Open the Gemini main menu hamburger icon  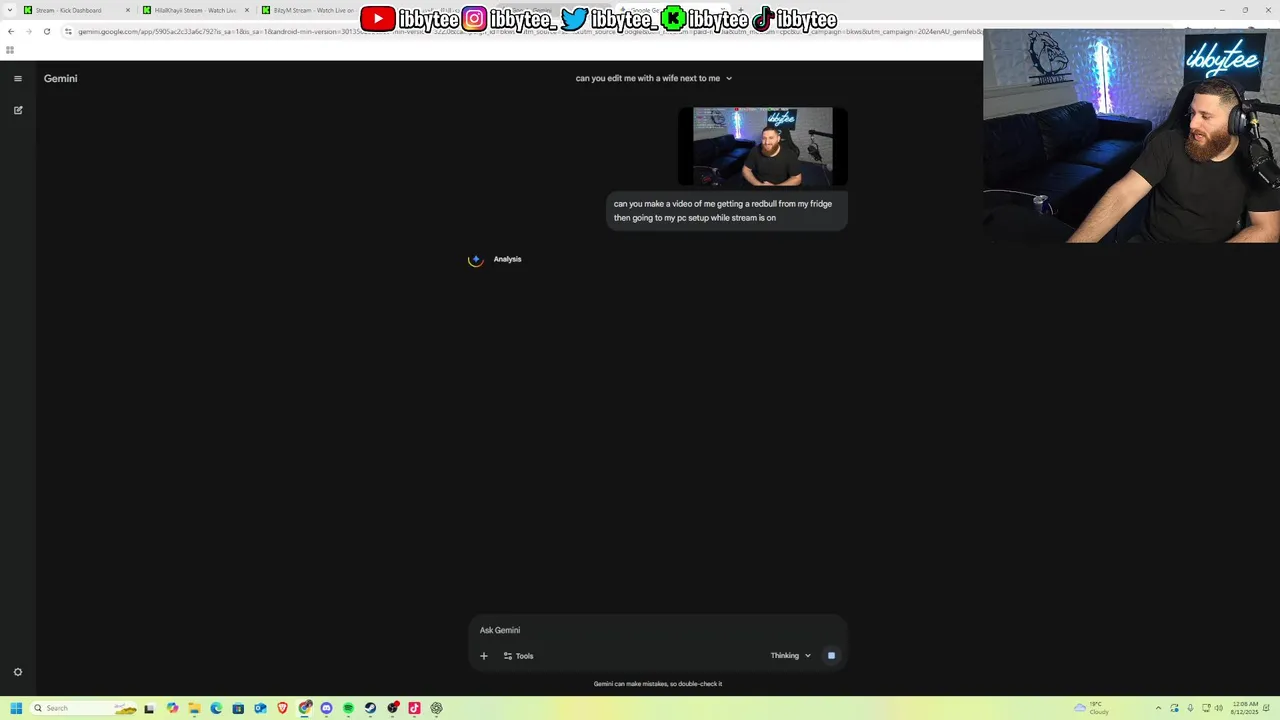[x=17, y=78]
